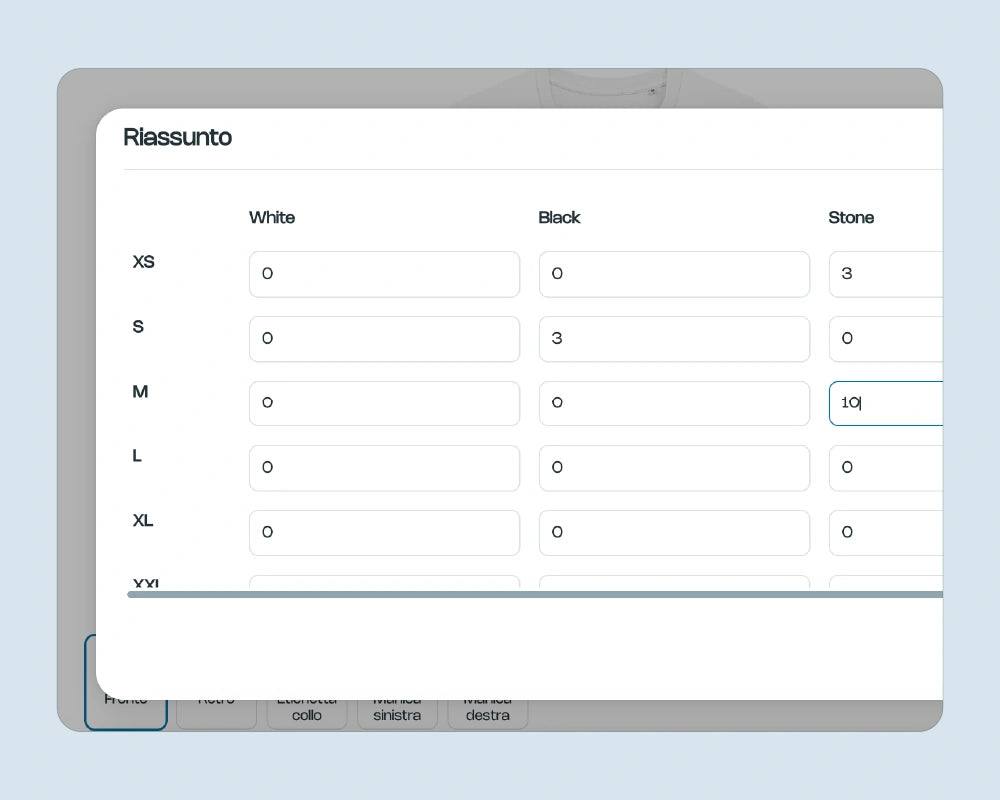Select the White XL quantity field
Viewport: 1000px width, 800px height.
[x=384, y=533]
